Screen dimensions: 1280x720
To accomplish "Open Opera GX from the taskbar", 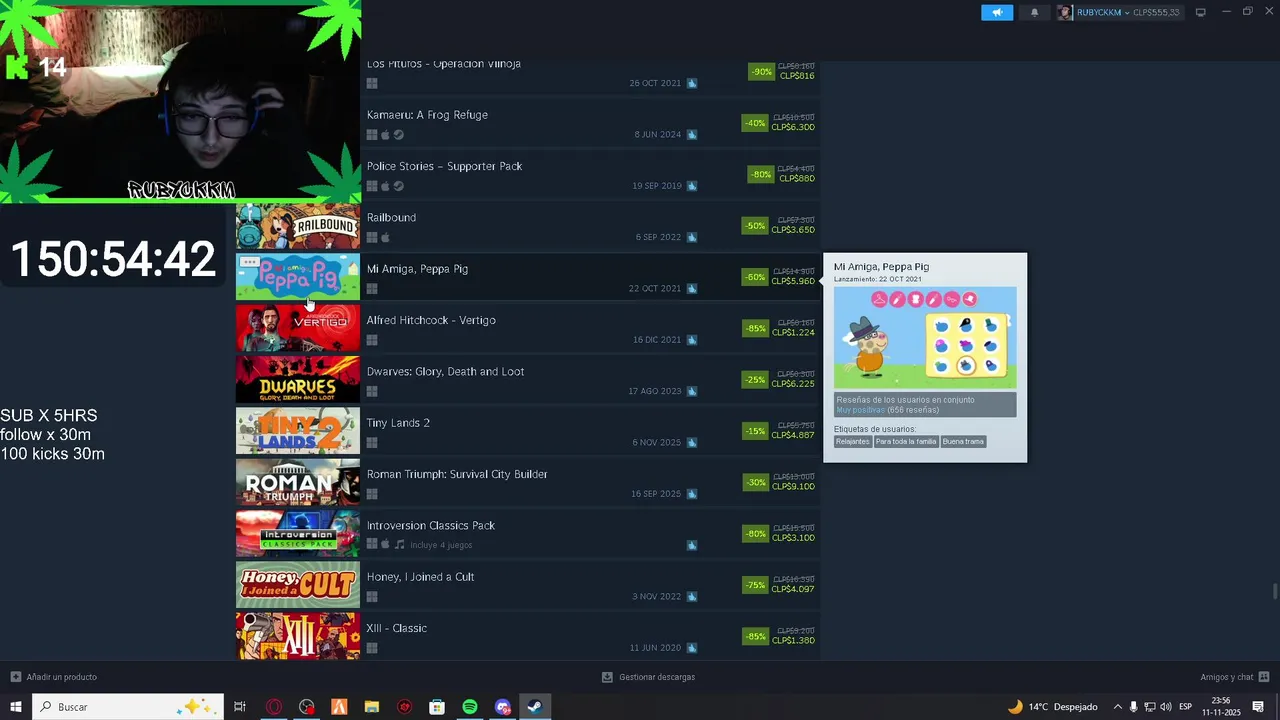I will coord(273,707).
